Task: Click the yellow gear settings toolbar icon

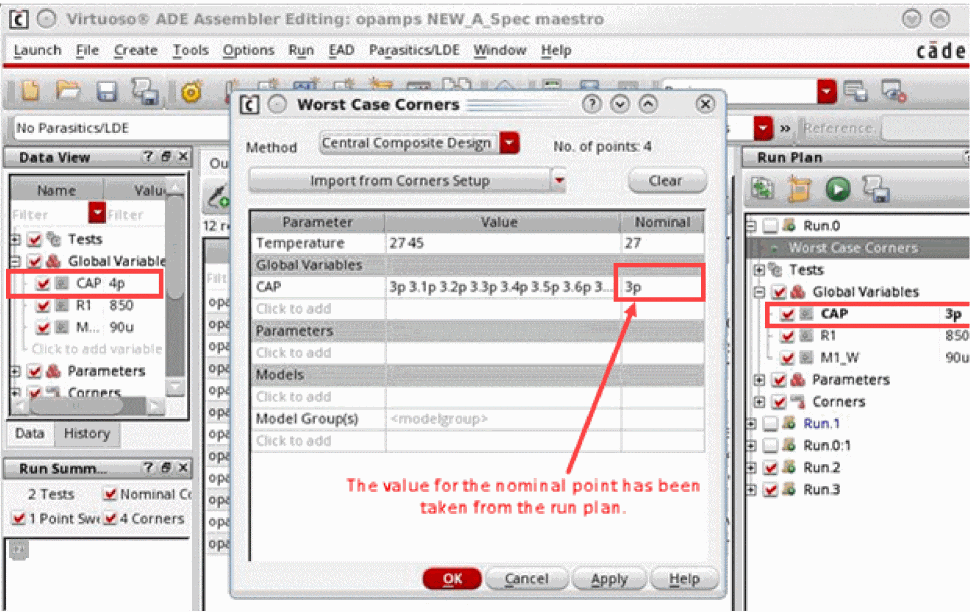Action: pyautogui.click(x=191, y=92)
